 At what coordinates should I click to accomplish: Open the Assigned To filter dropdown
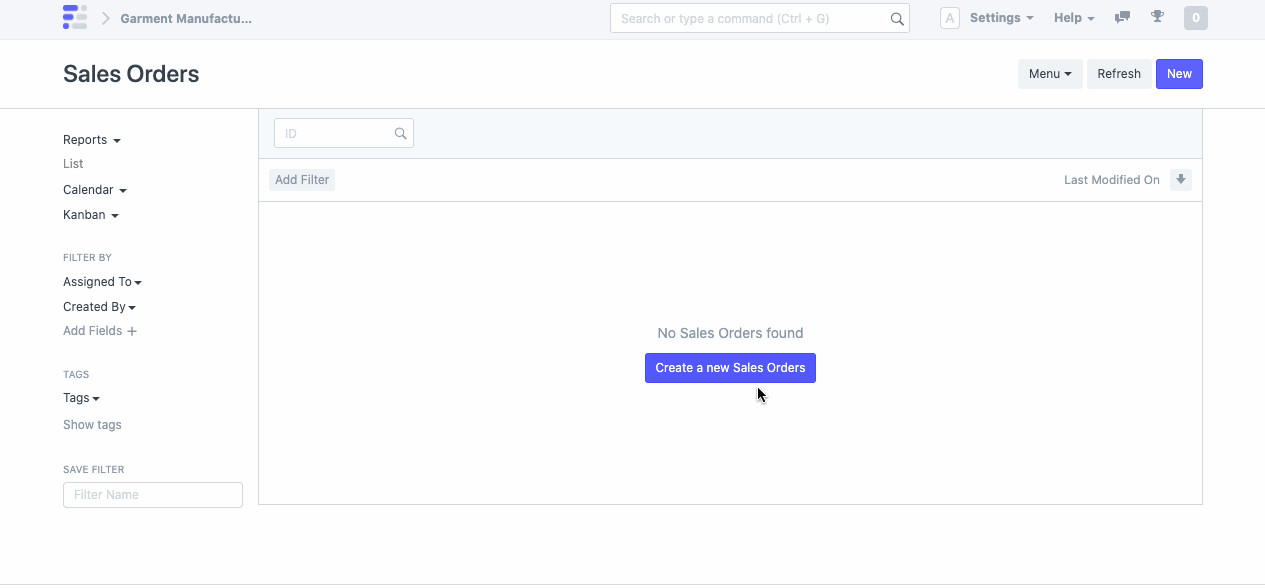pos(102,282)
